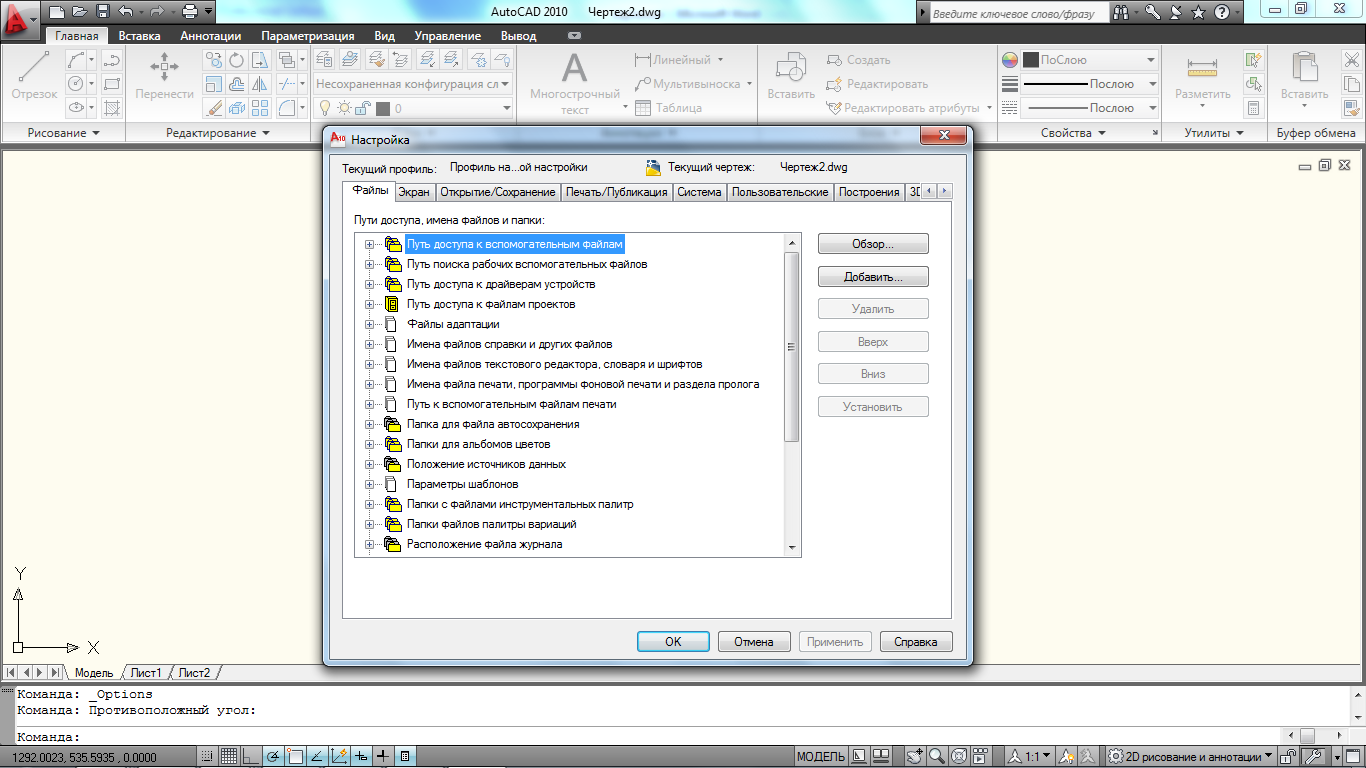
Task: Select the Hatch tool in Рисование panel
Action: pyautogui.click(x=112, y=108)
